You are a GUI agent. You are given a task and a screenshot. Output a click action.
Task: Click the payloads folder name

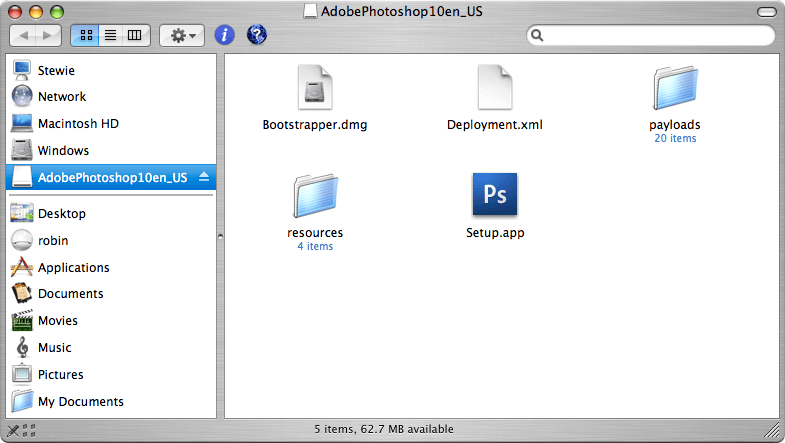pyautogui.click(x=675, y=125)
